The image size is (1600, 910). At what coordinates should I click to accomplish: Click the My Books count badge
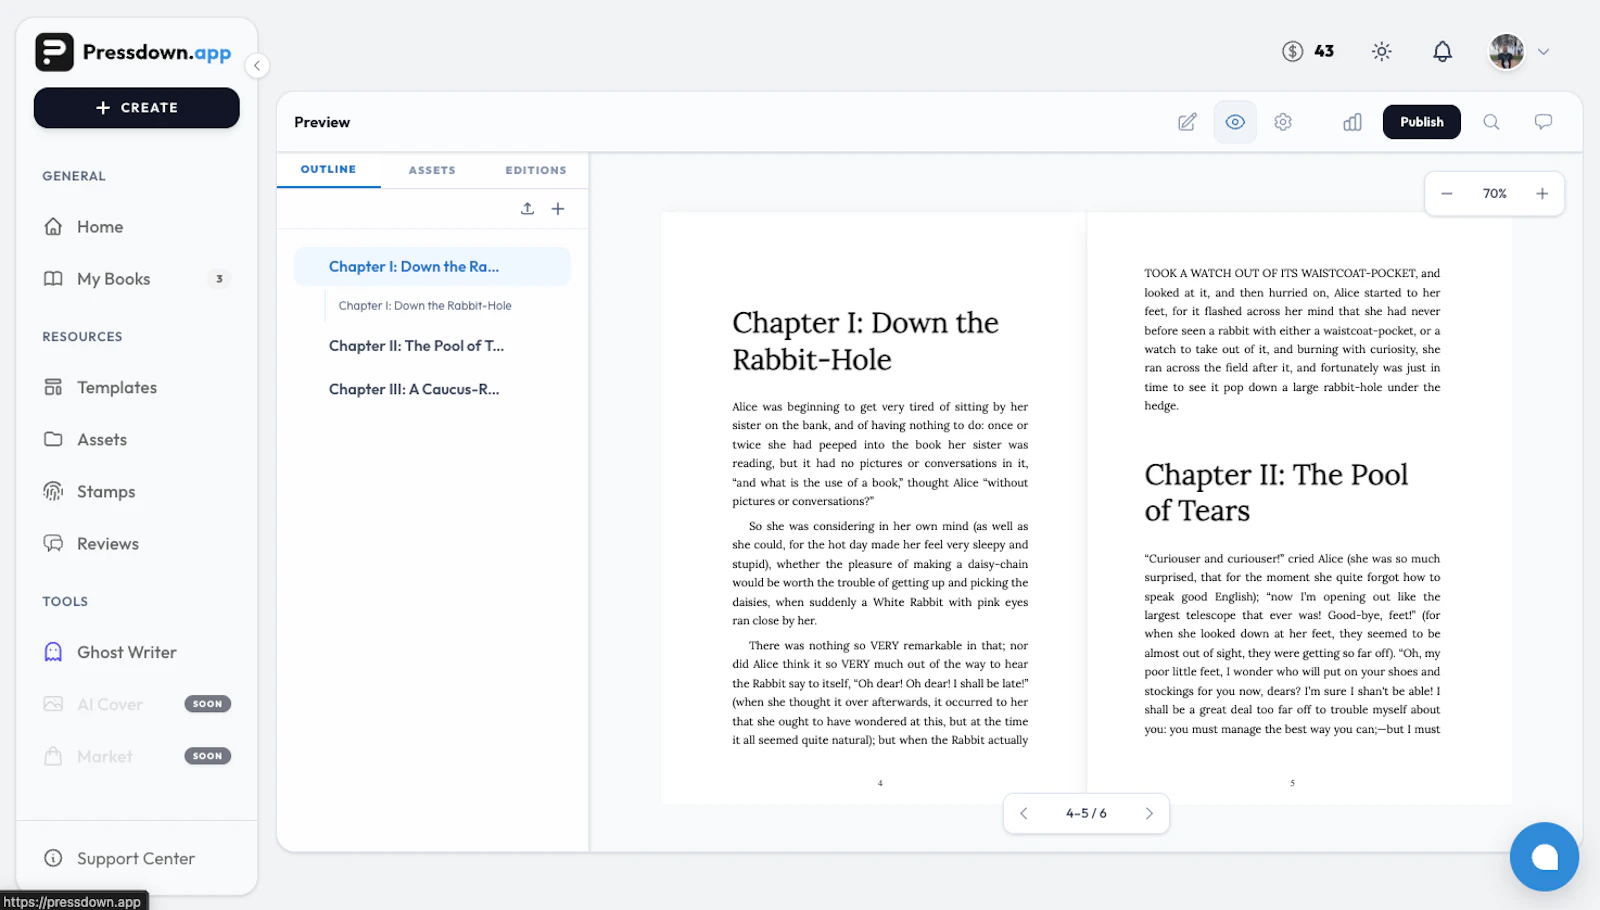(x=219, y=279)
